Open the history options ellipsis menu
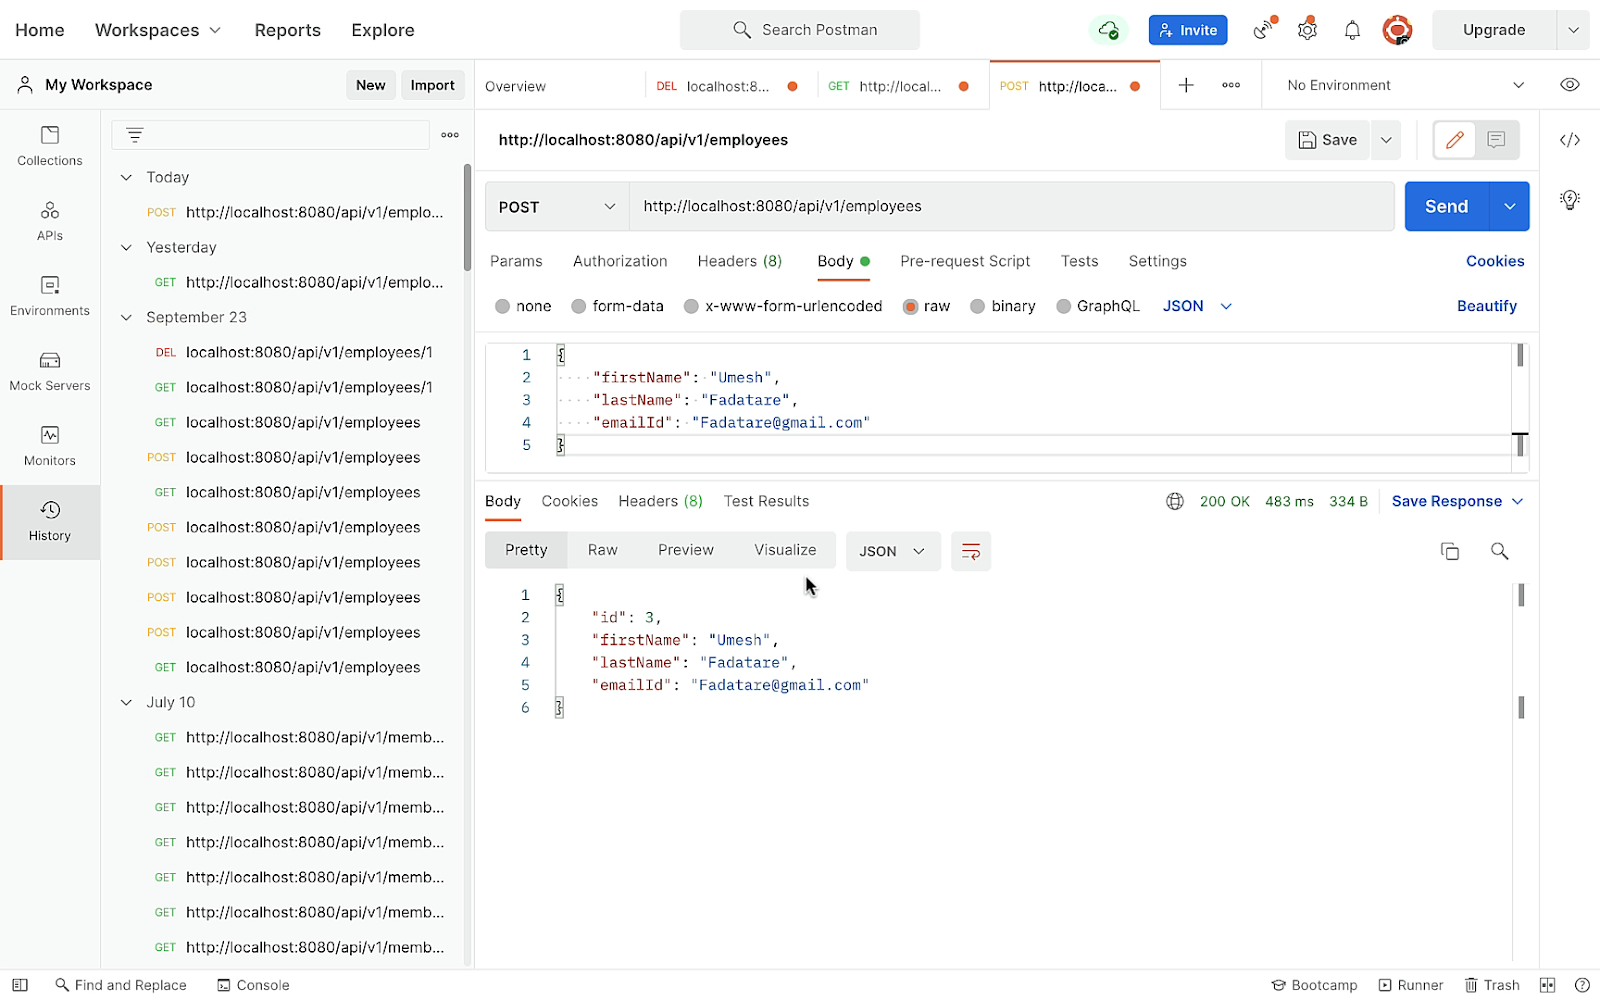The image size is (1600, 1000). pyautogui.click(x=450, y=135)
